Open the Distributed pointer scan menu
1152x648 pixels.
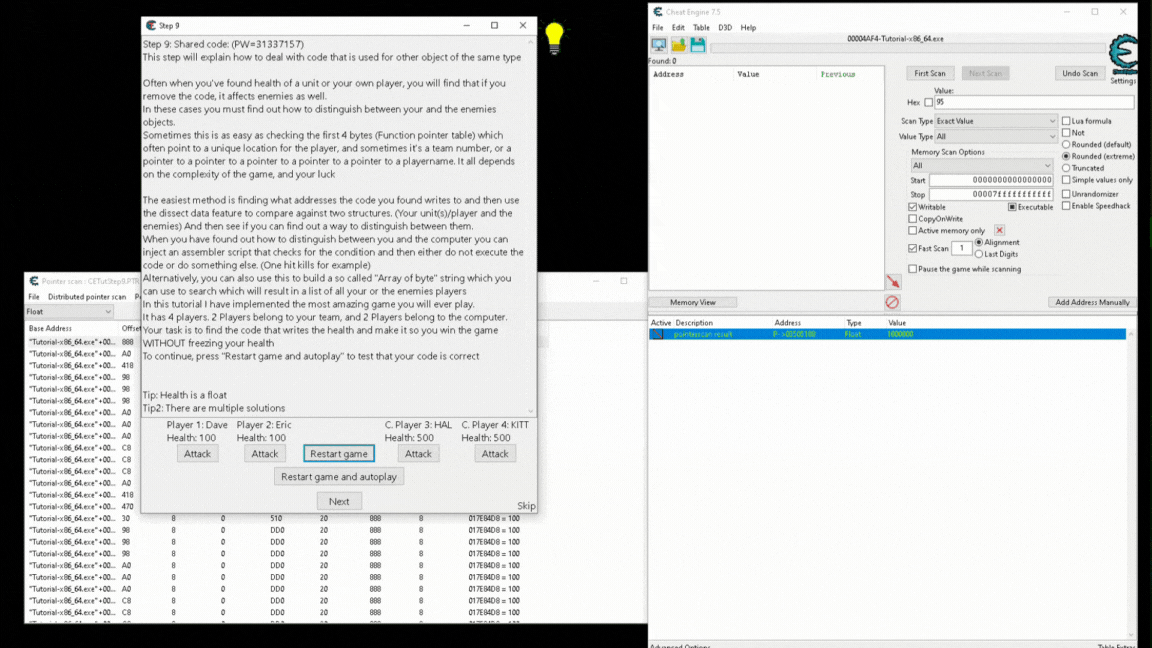(87, 296)
